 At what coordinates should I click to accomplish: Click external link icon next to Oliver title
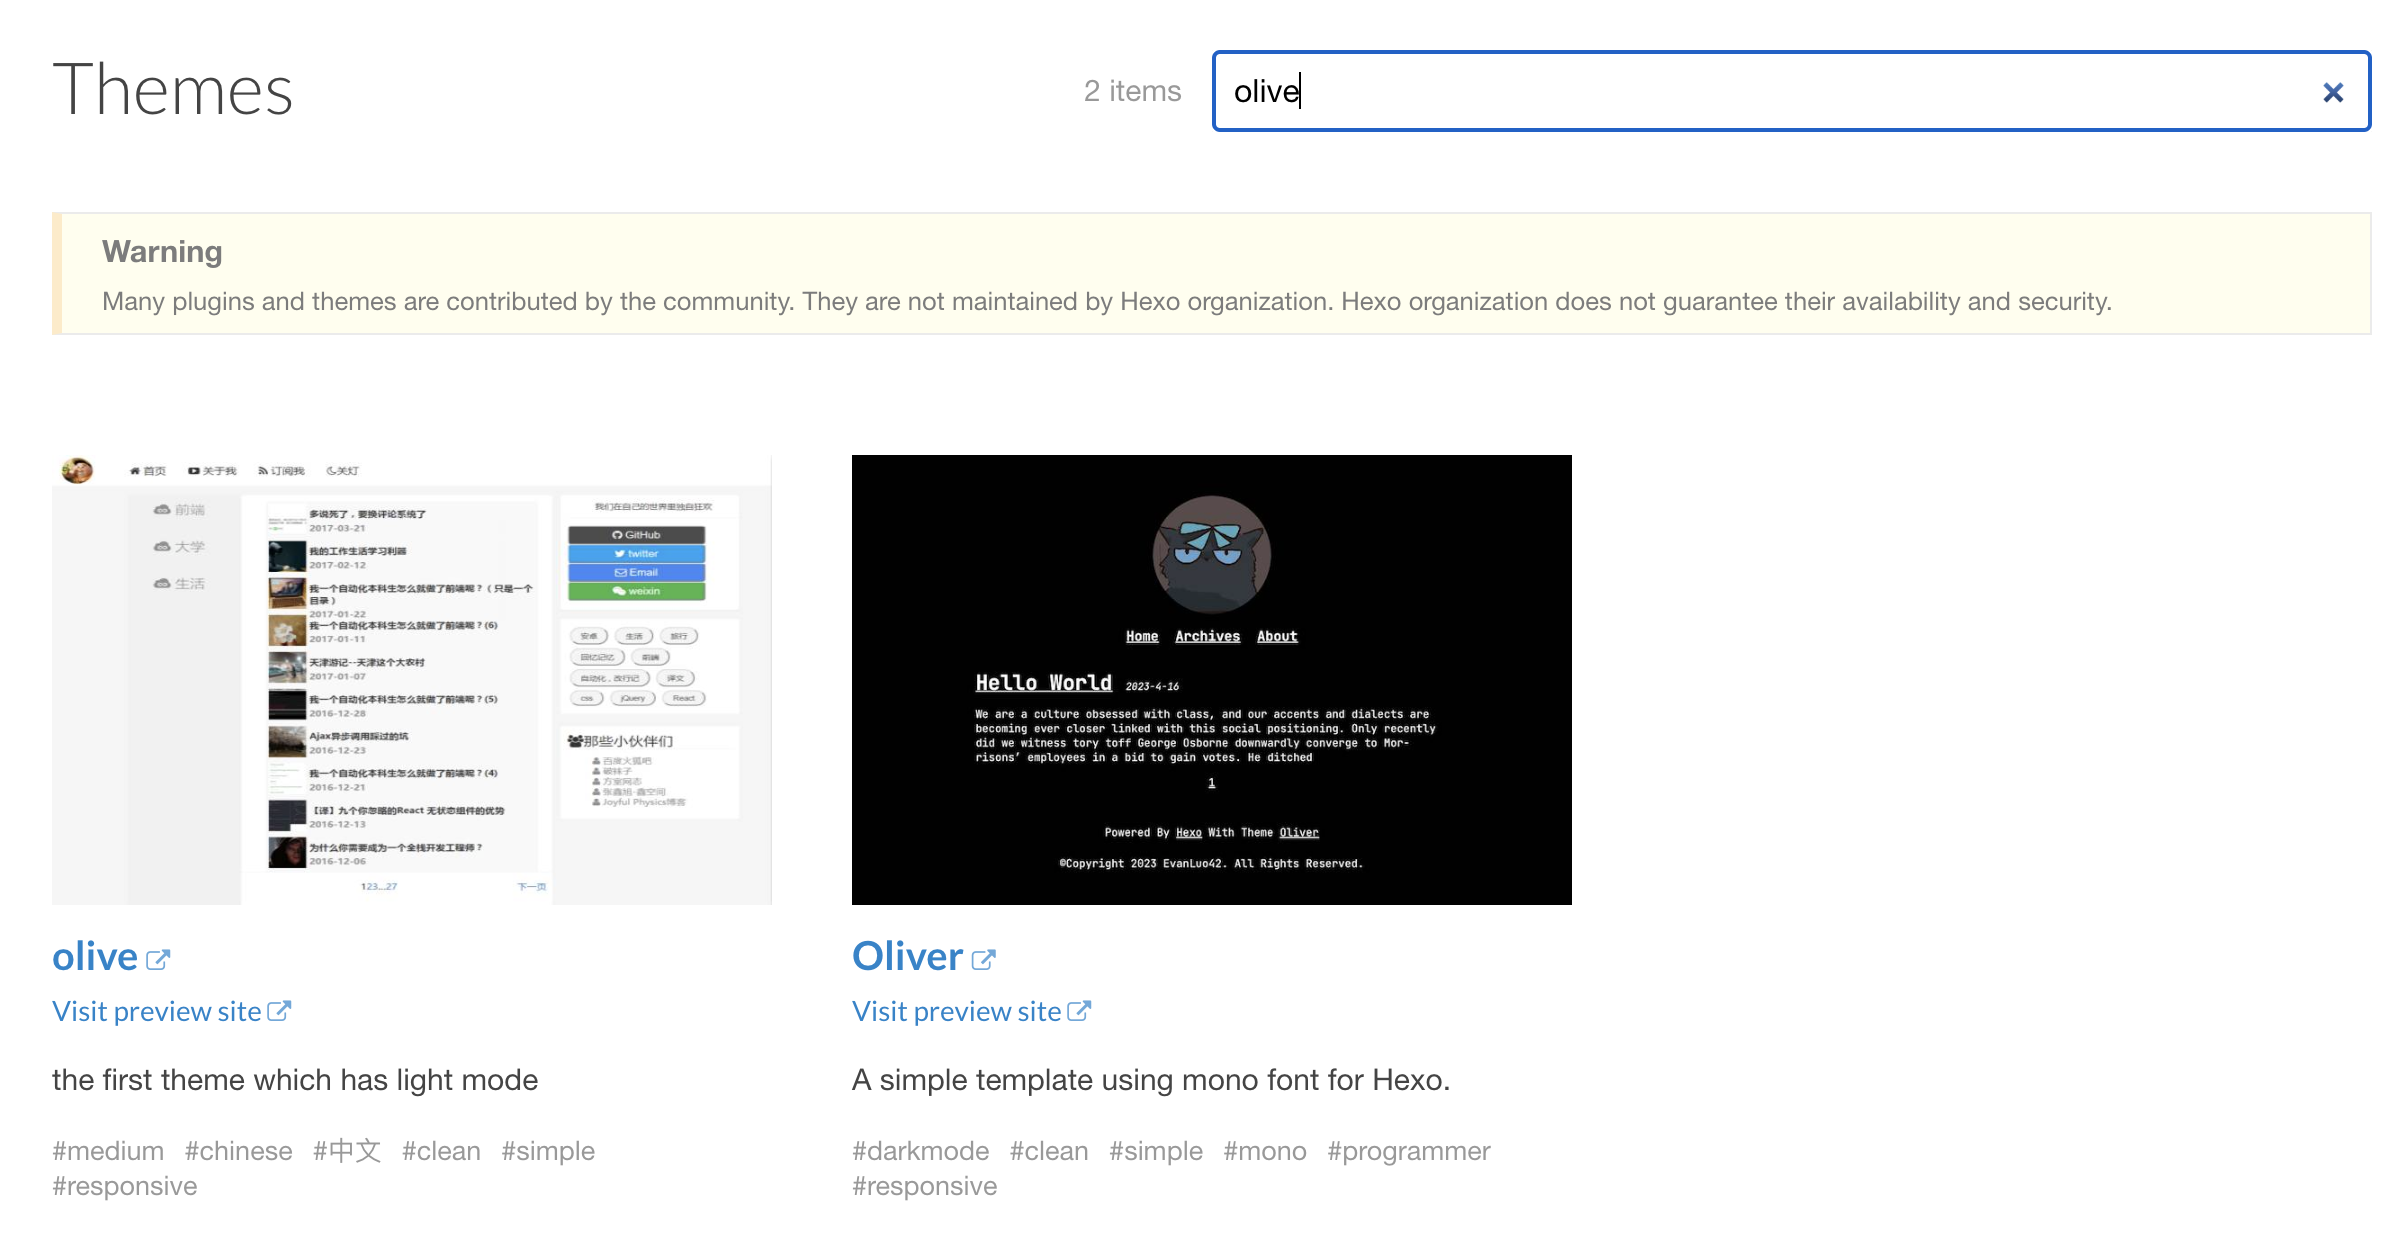click(x=984, y=960)
